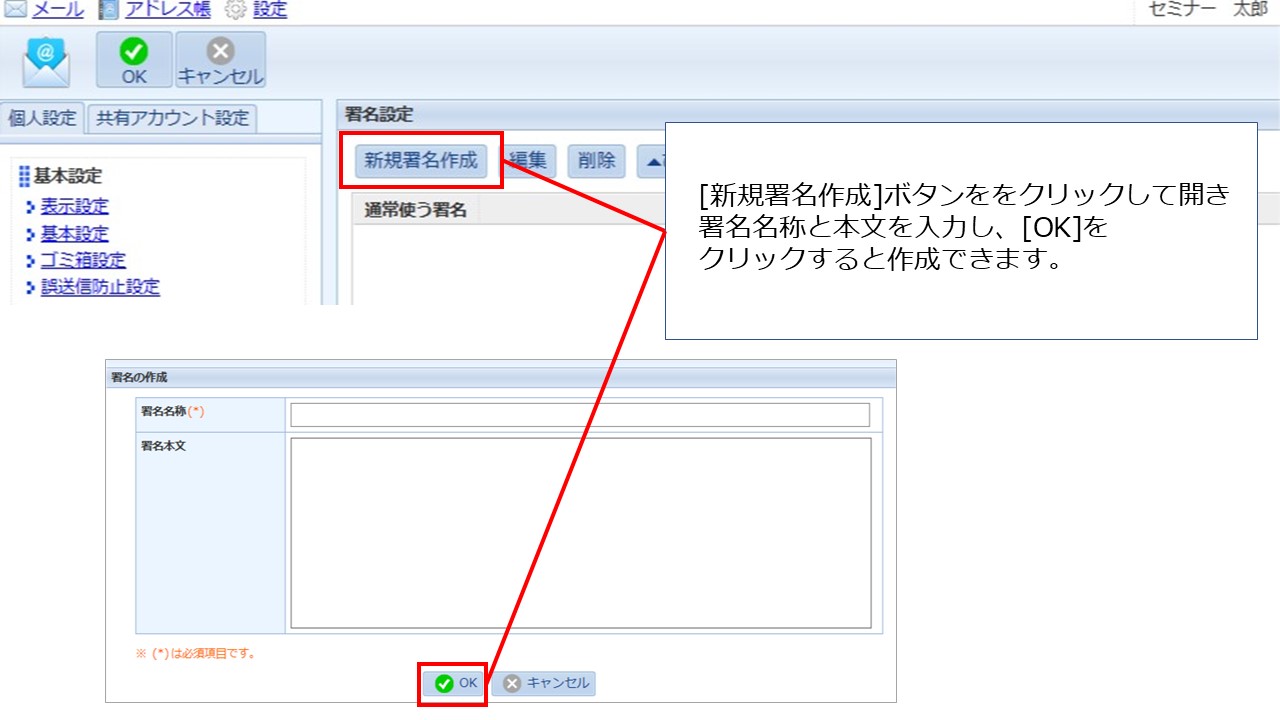The height and width of the screenshot is (720, 1280).
Task: Click キャンセル in the 署名の作成 dialog
Action: pos(543,684)
